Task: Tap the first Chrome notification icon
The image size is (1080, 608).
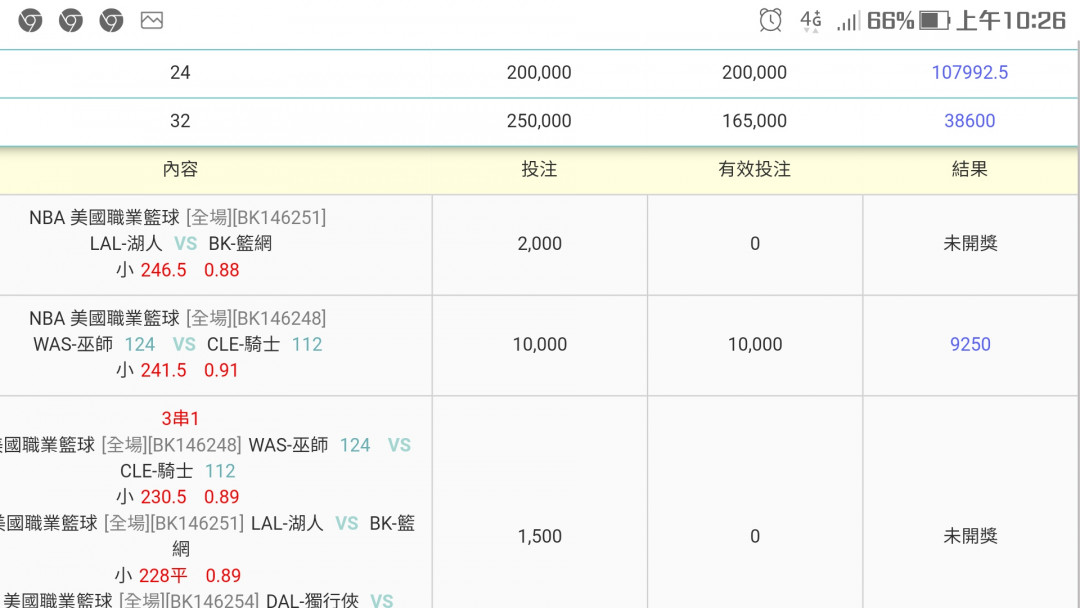Action: click(30, 21)
